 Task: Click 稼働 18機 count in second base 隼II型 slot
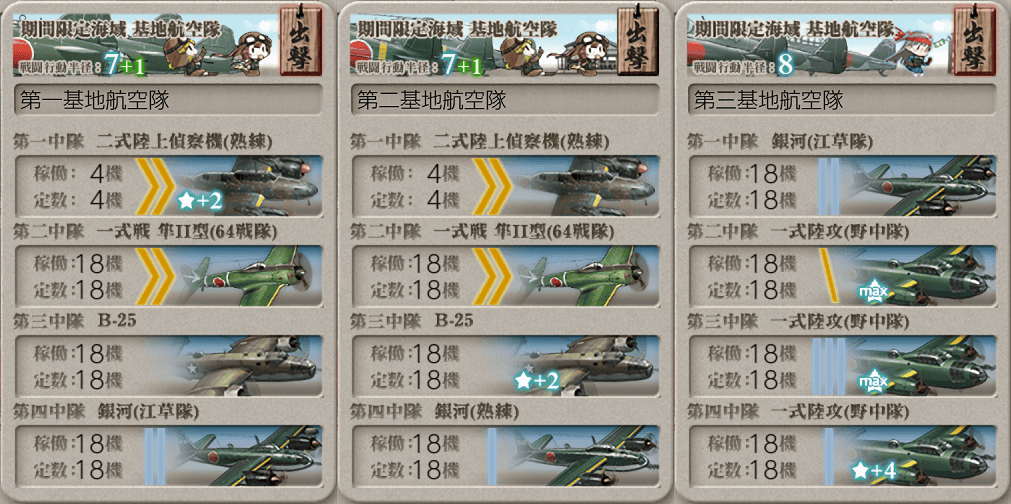click(416, 263)
